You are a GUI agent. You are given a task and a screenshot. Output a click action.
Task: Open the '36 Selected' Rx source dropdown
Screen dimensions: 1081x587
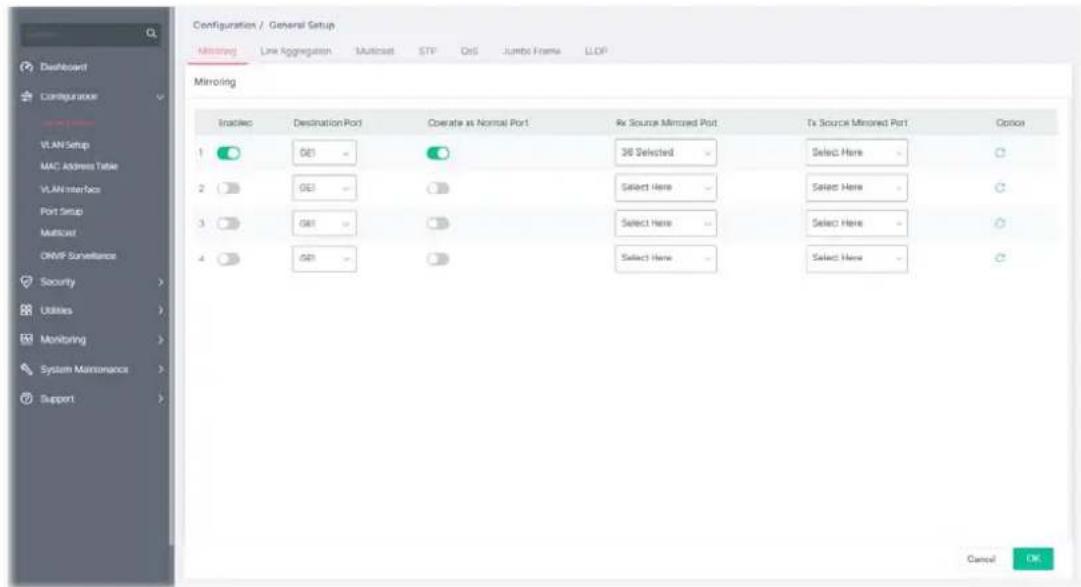point(665,152)
